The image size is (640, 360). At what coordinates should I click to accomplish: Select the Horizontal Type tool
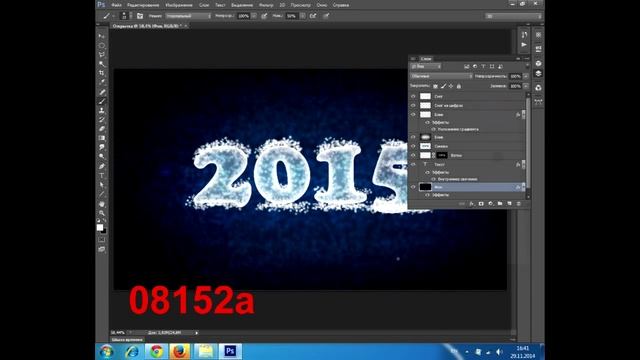[x=102, y=176]
